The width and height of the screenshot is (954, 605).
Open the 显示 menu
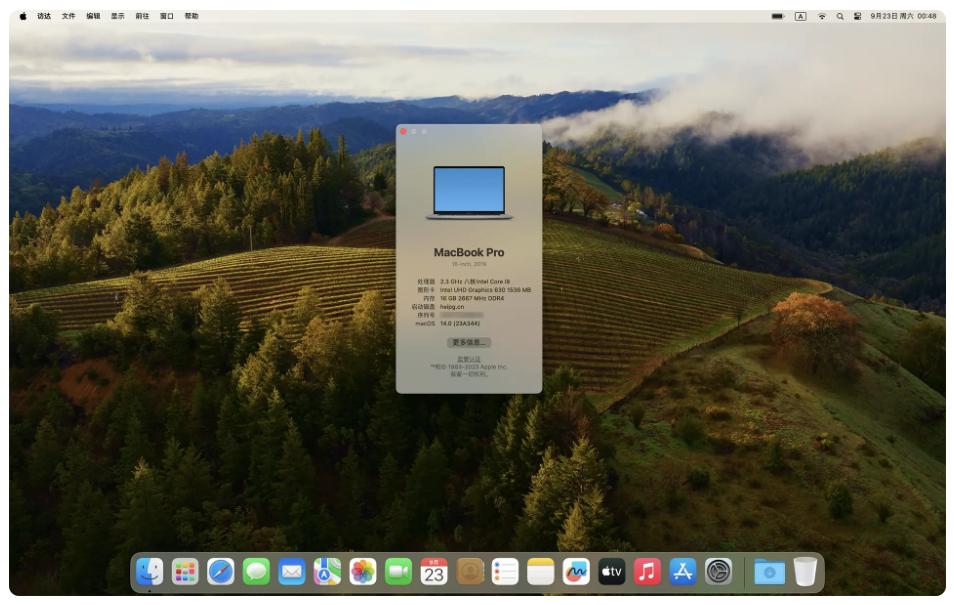coord(117,16)
